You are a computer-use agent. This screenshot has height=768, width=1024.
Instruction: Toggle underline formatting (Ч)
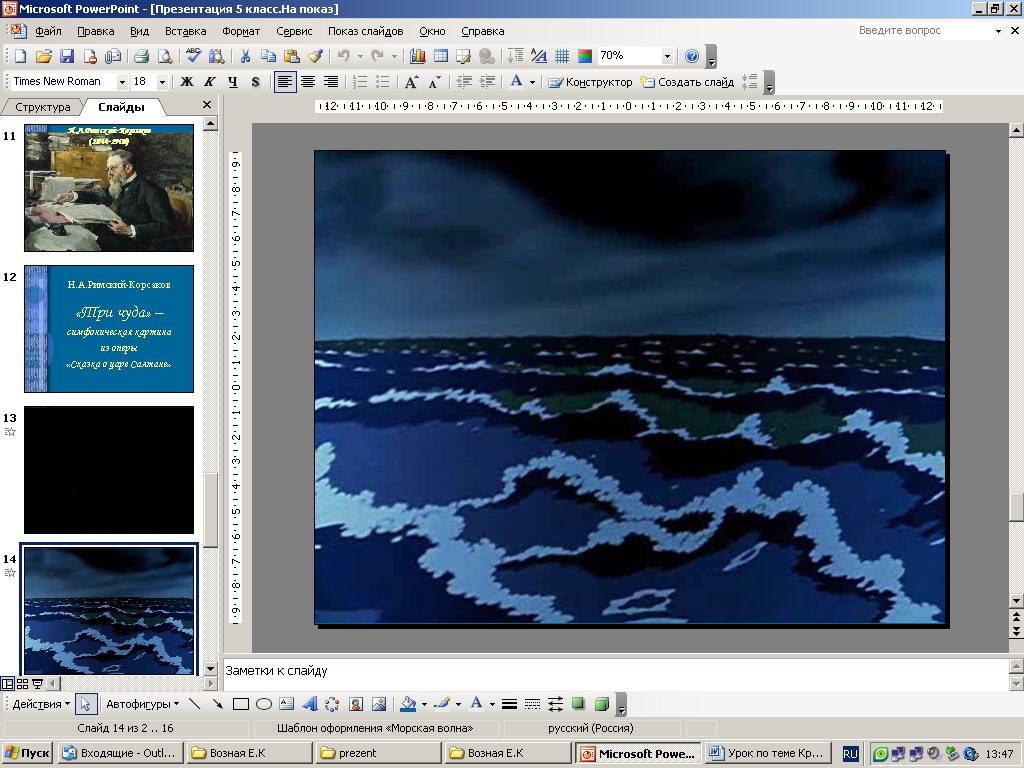click(232, 82)
